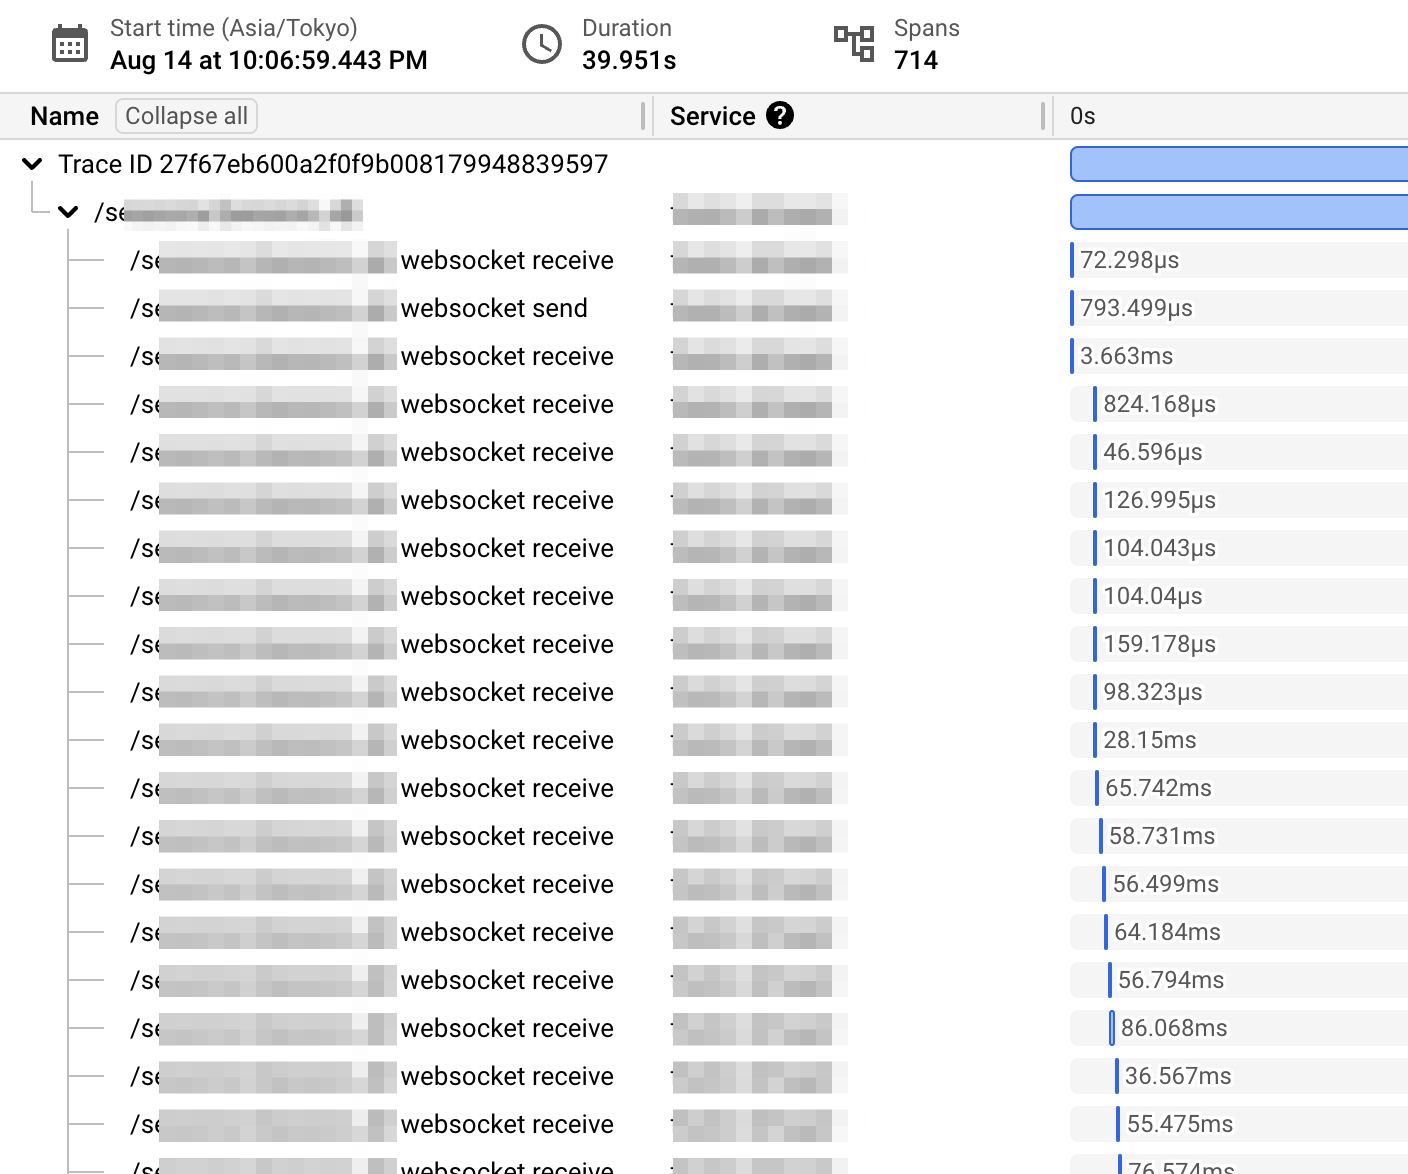Open the Service column help tooltip icon
The height and width of the screenshot is (1174, 1408).
(x=781, y=116)
